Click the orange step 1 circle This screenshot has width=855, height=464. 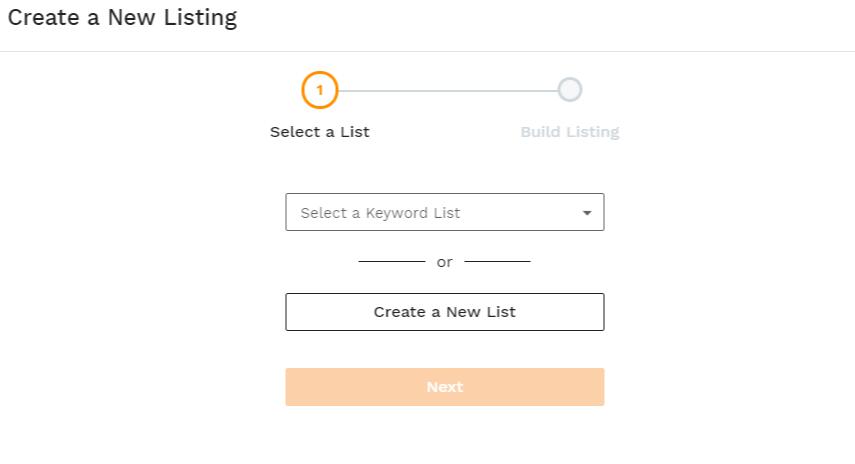[x=320, y=90]
